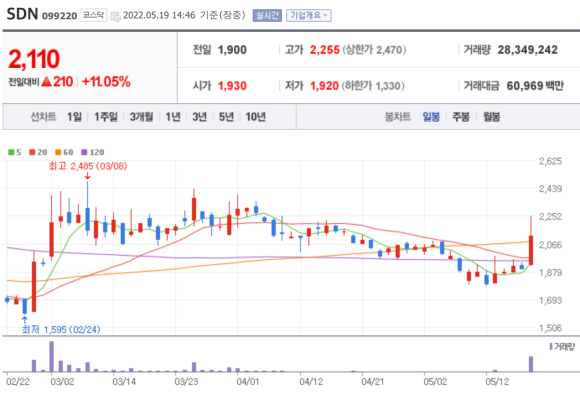Switch to 주봉 weekly candle chart
The width and height of the screenshot is (580, 395).
(461, 117)
